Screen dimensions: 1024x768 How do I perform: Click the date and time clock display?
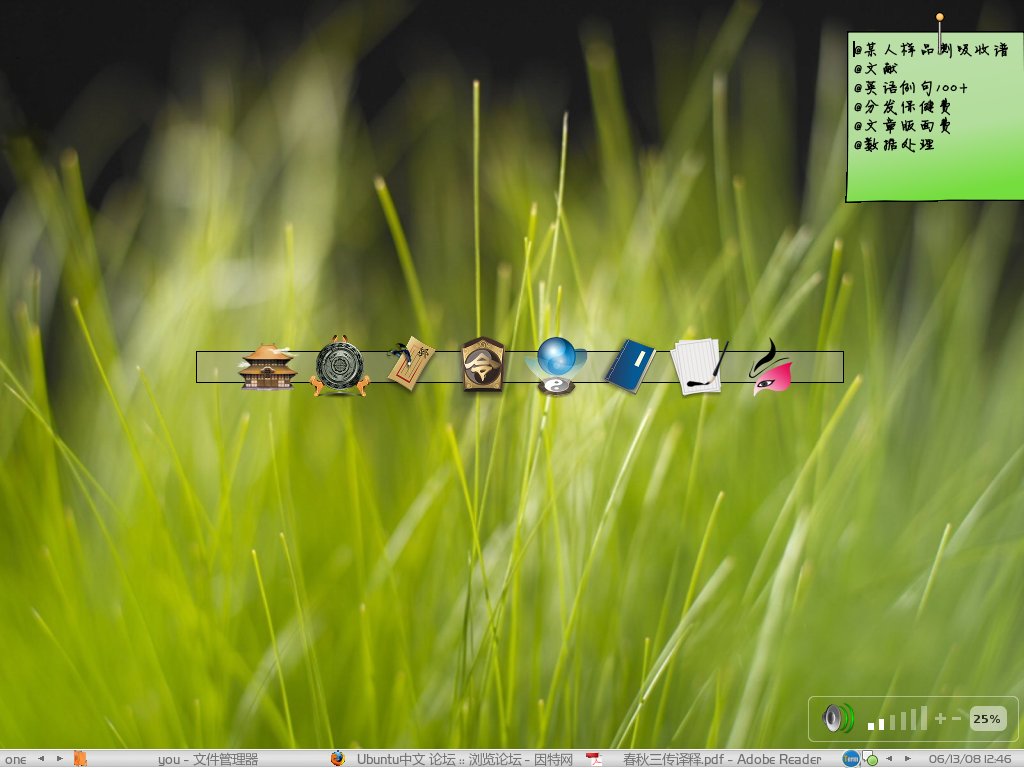point(970,759)
